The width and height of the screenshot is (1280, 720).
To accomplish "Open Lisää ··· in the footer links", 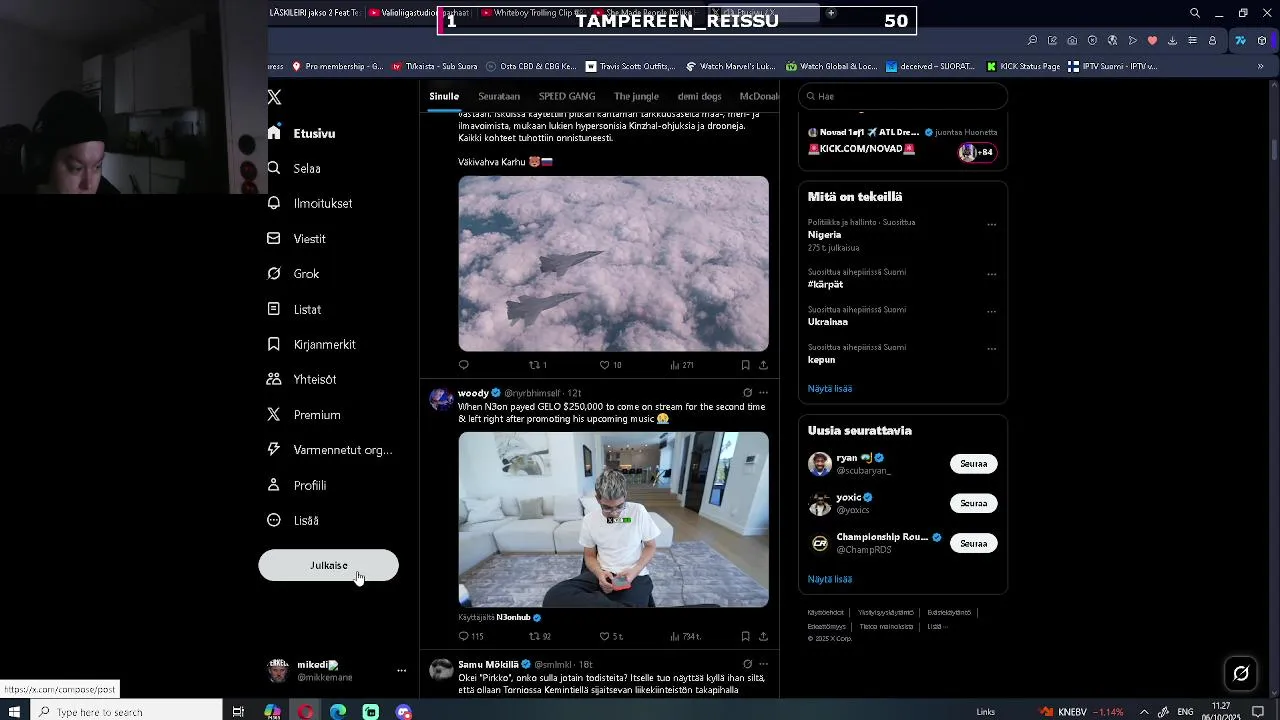I will point(936,626).
